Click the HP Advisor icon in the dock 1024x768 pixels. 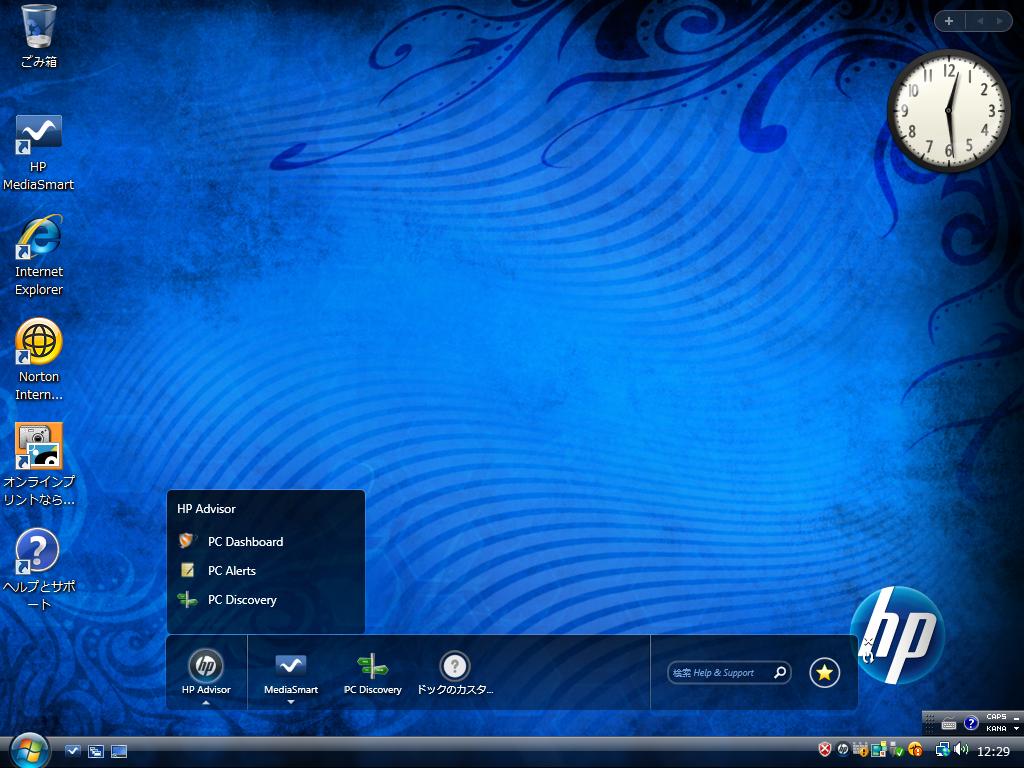tap(206, 666)
